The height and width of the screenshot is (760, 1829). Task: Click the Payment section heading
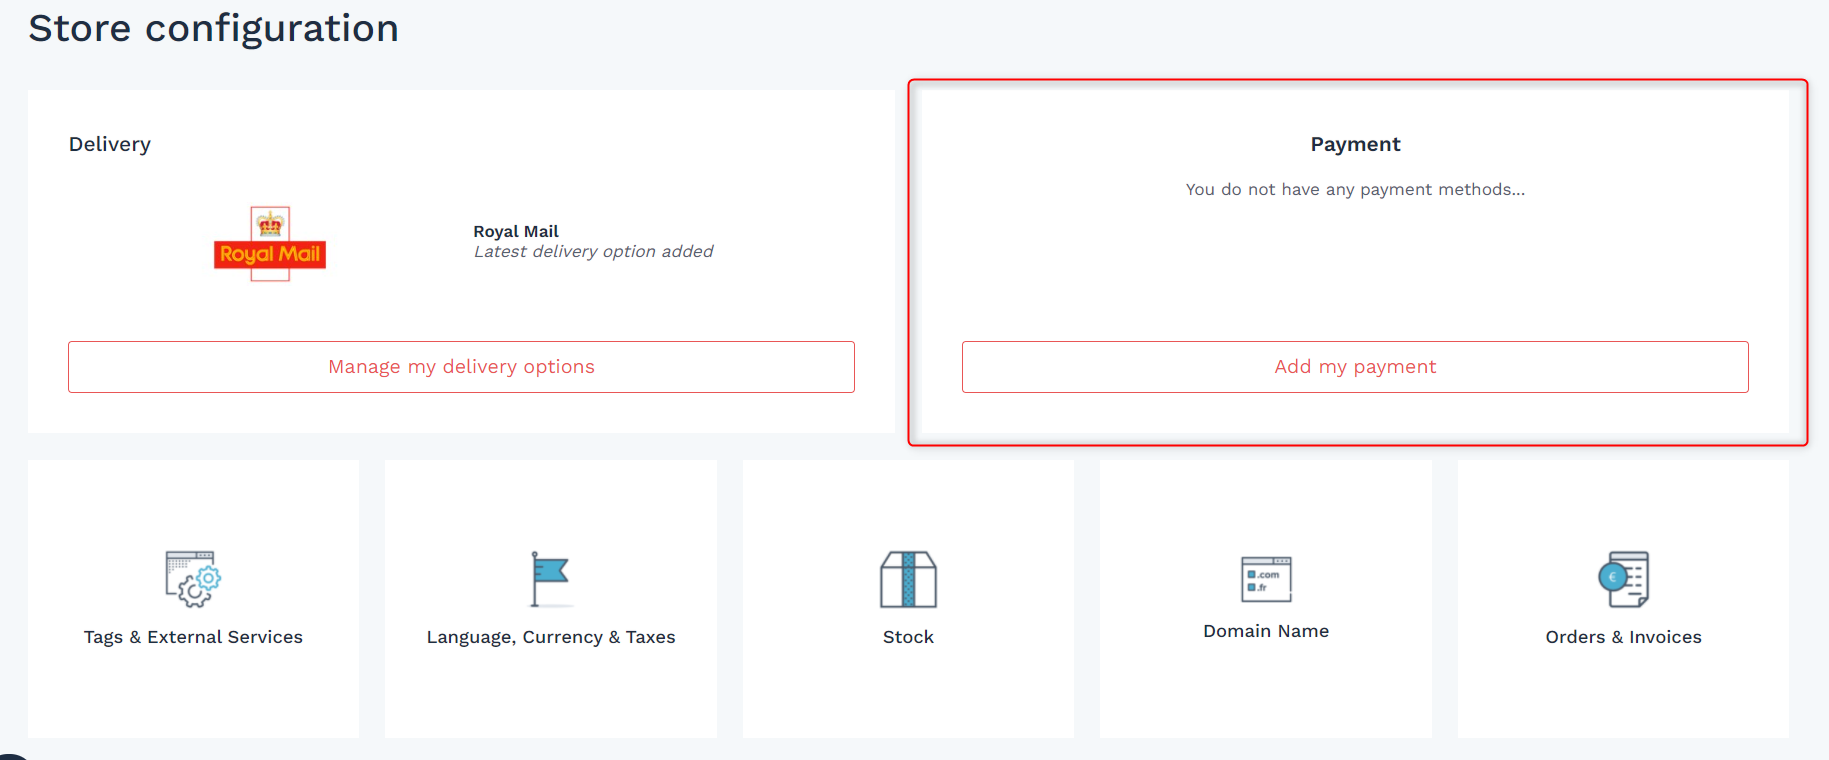click(x=1355, y=144)
